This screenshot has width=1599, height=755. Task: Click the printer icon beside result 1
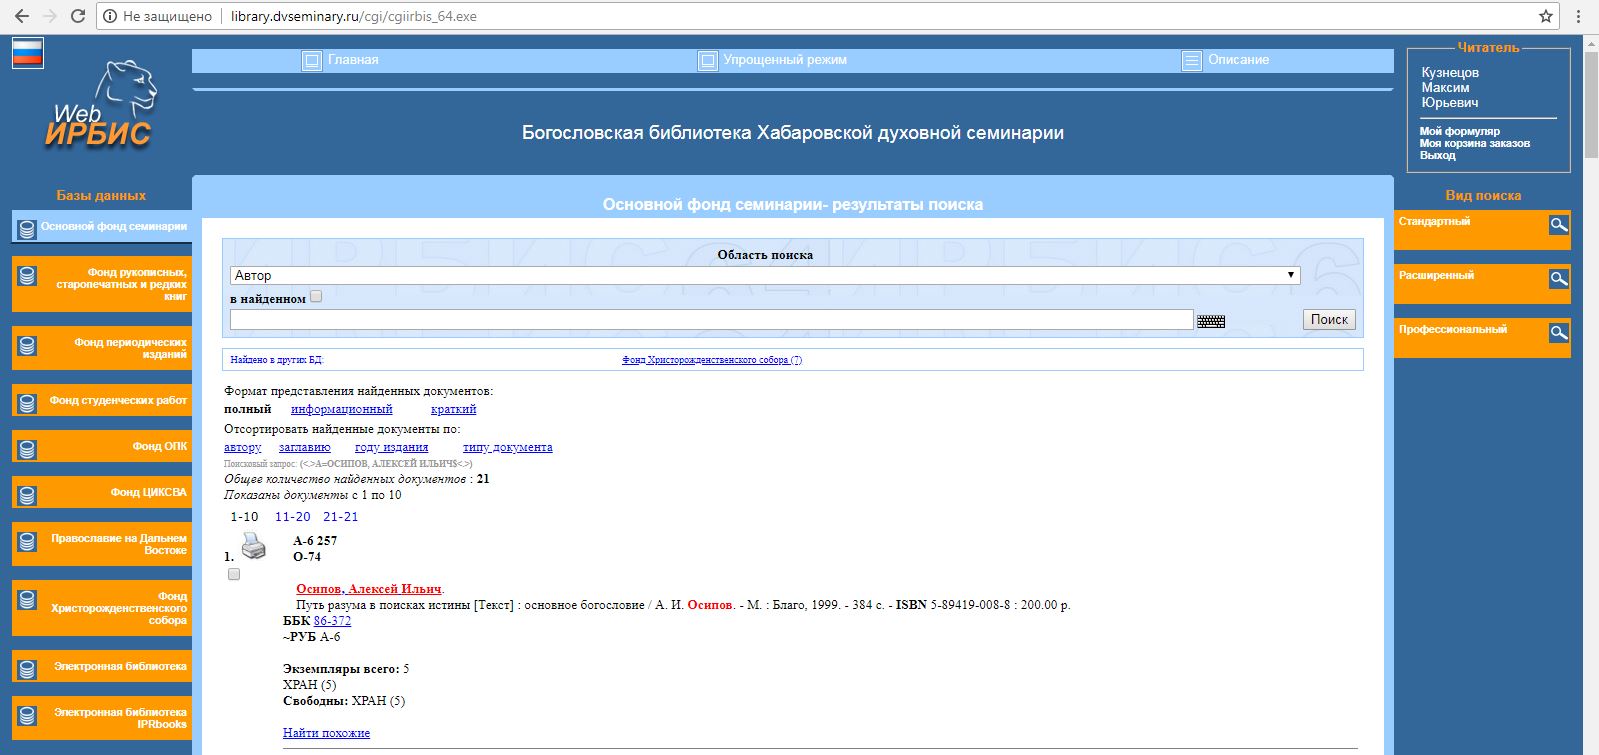(x=254, y=545)
